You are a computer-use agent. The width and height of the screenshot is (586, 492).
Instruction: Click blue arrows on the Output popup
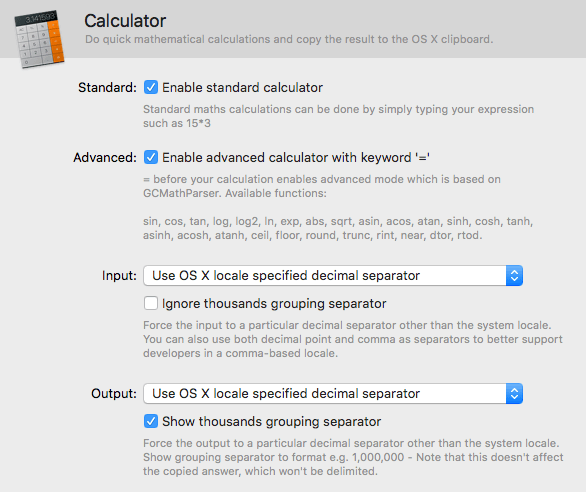(514, 393)
